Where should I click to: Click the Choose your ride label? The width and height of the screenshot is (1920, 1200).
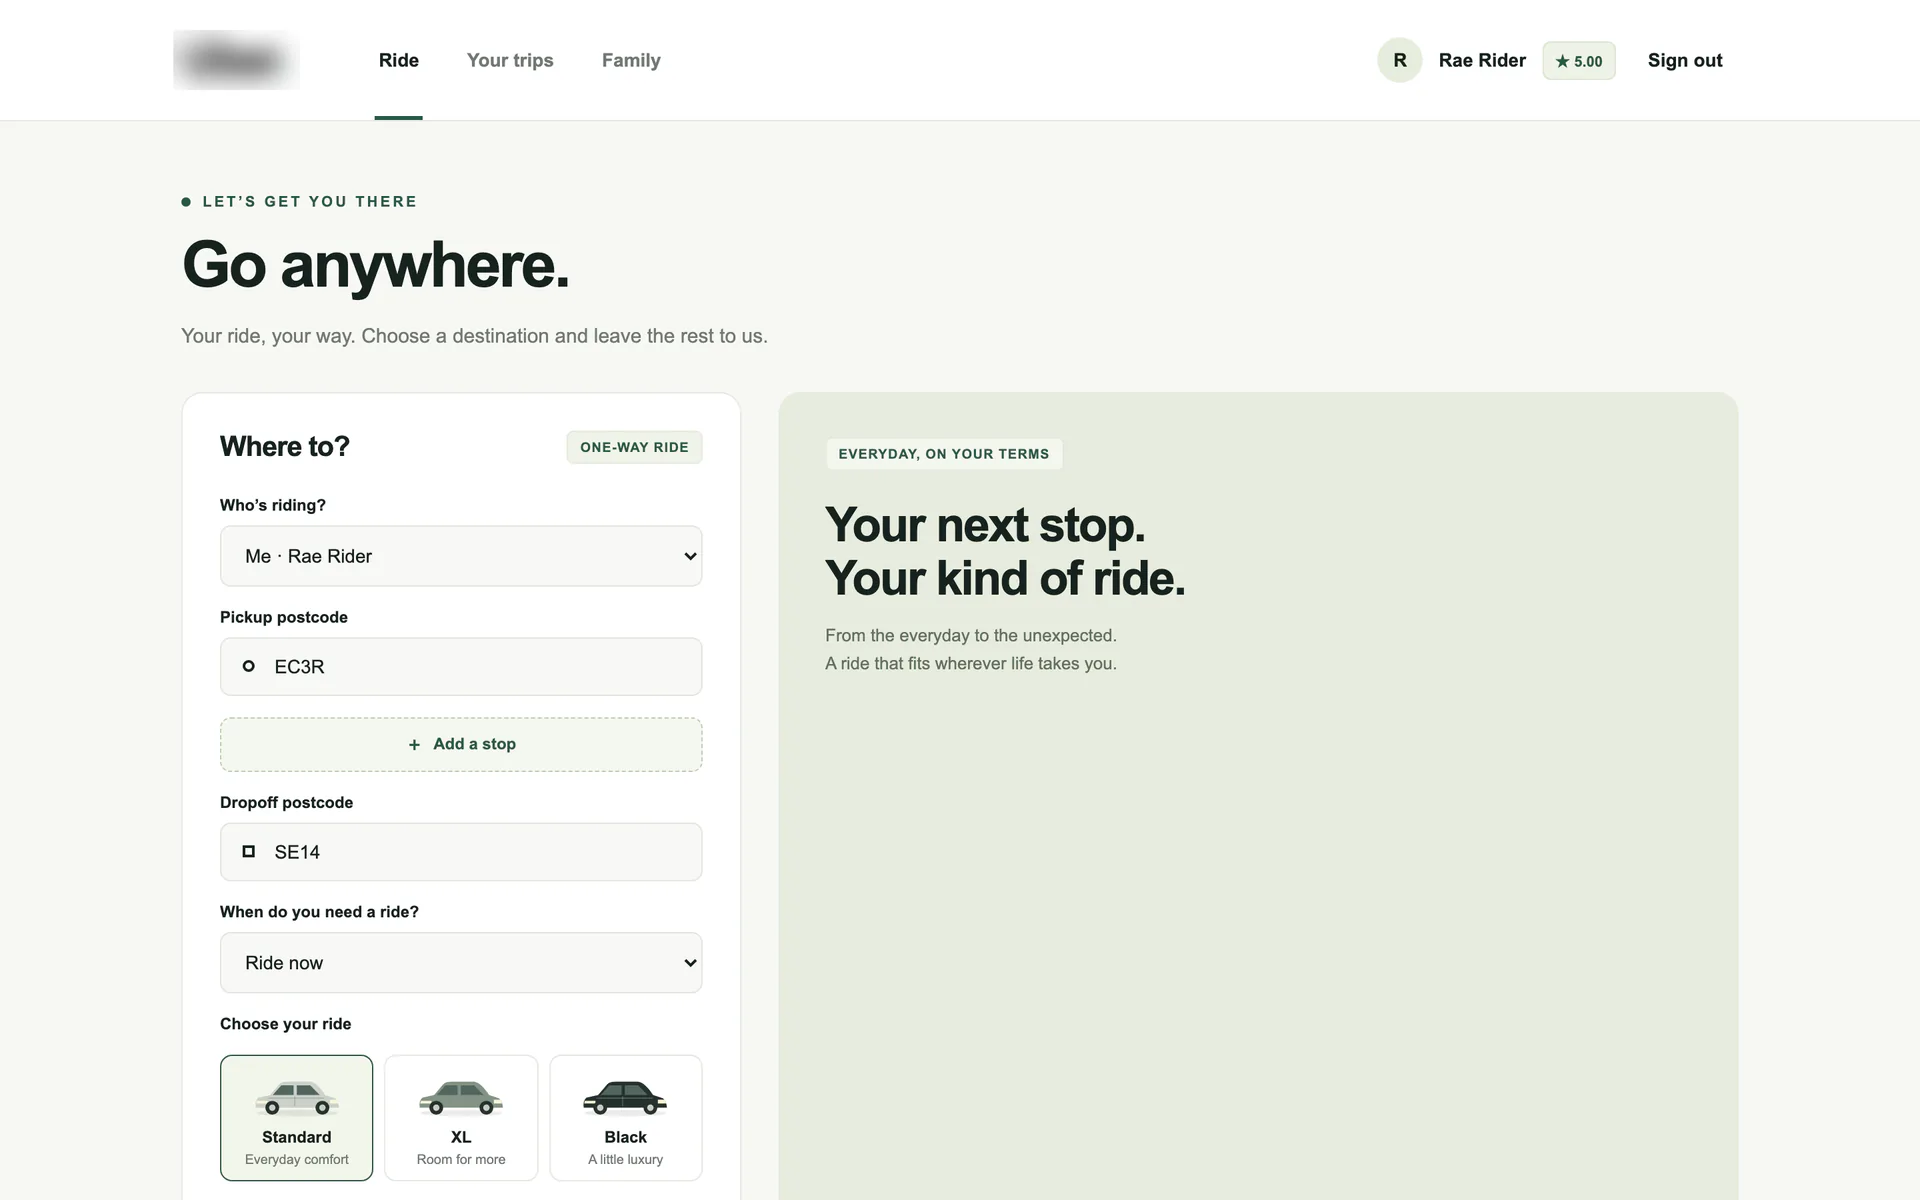pyautogui.click(x=286, y=1024)
